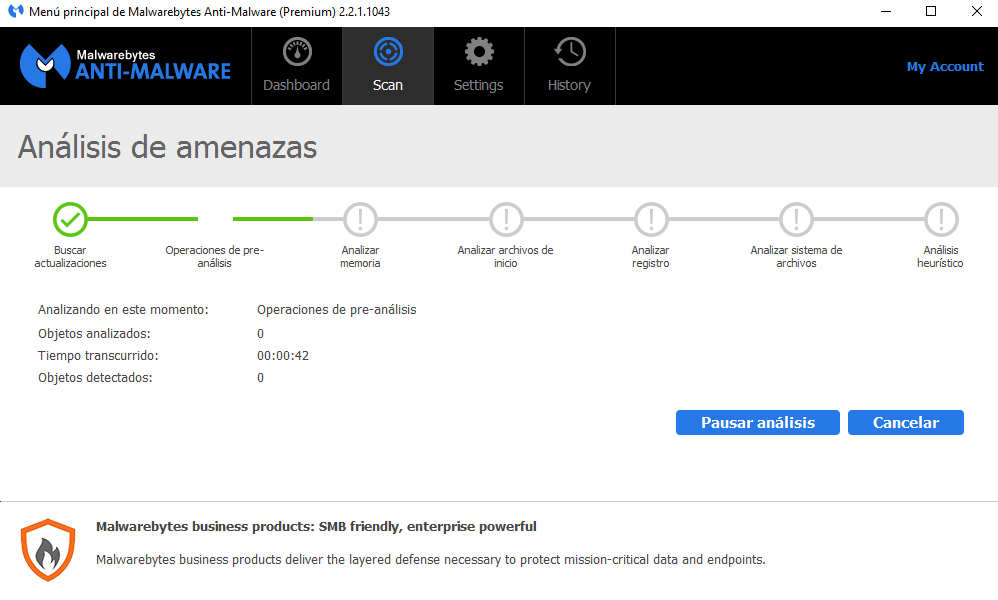Click the Analizar registro step icon

651,220
